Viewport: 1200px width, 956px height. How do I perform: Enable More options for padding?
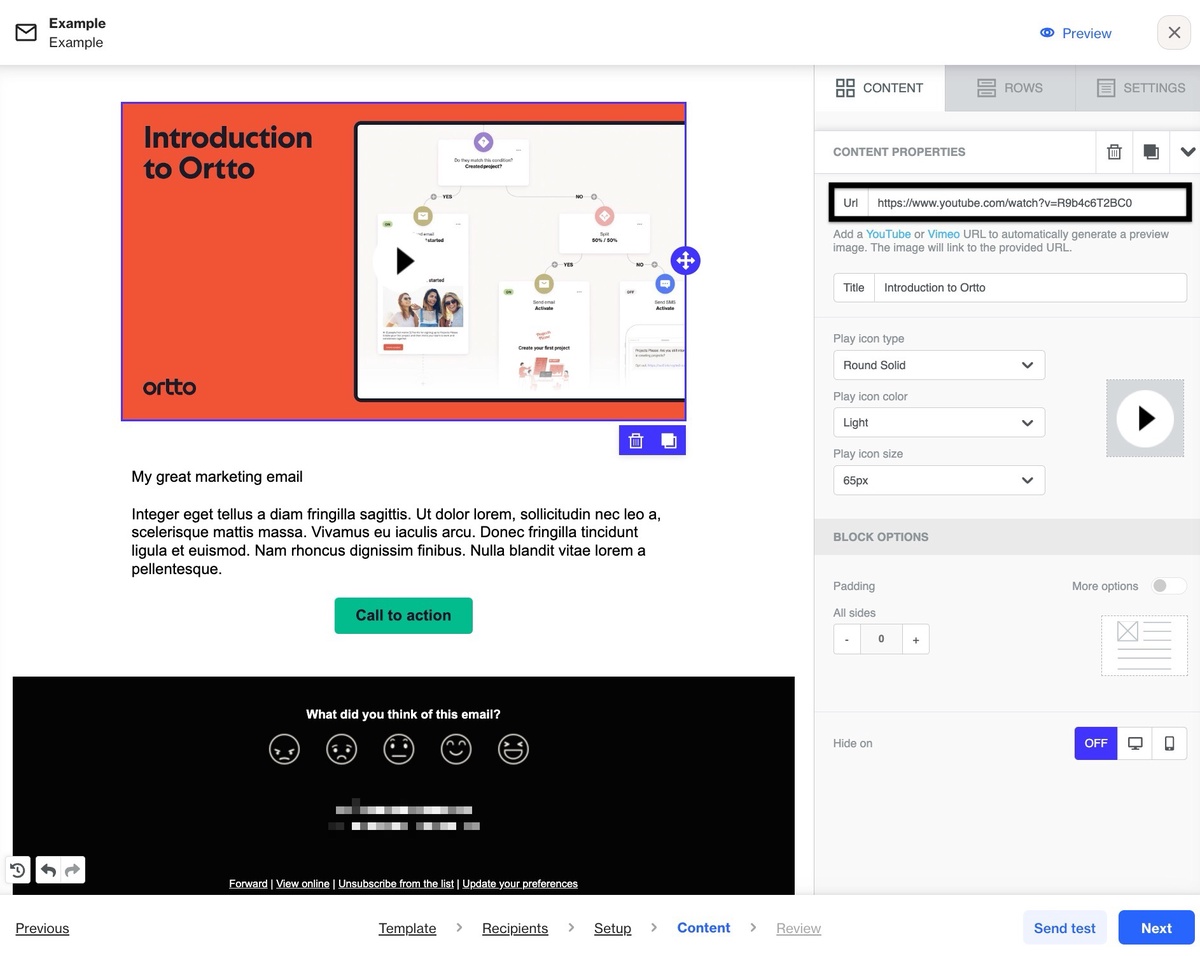pyautogui.click(x=1167, y=586)
